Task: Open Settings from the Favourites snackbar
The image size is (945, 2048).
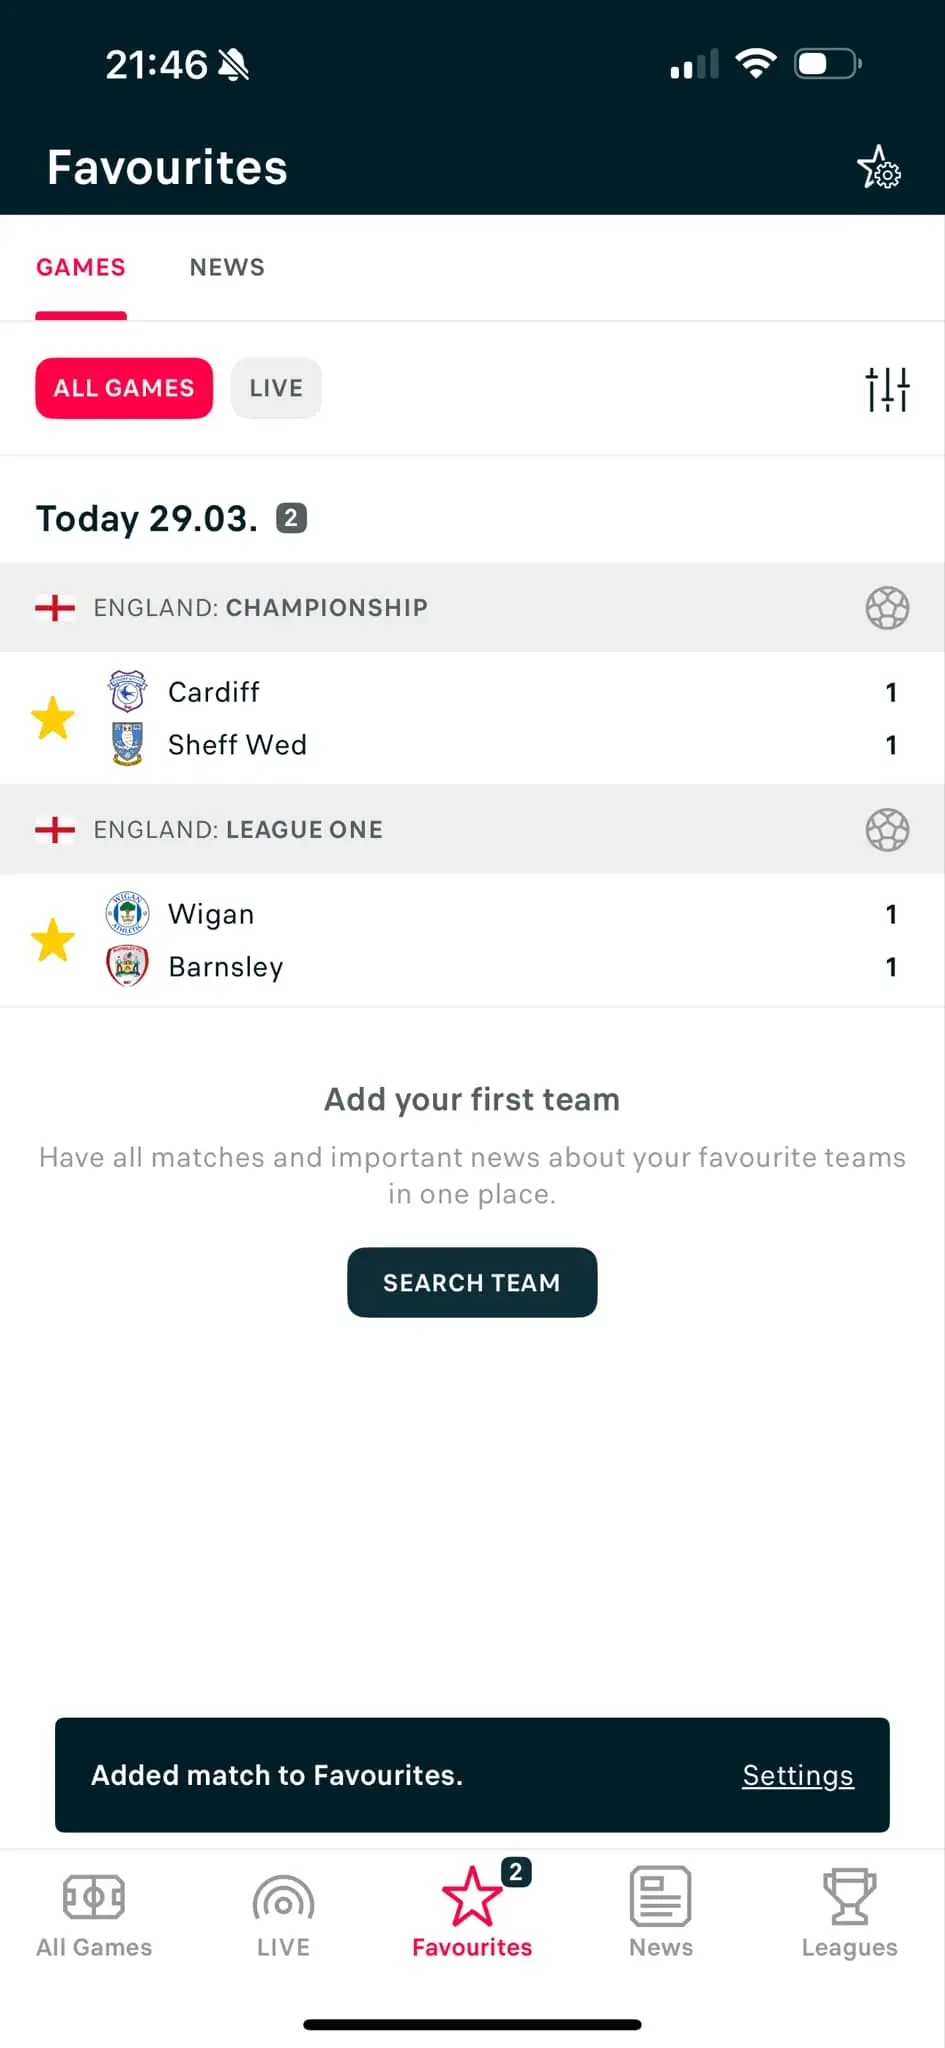Action: (x=797, y=1775)
